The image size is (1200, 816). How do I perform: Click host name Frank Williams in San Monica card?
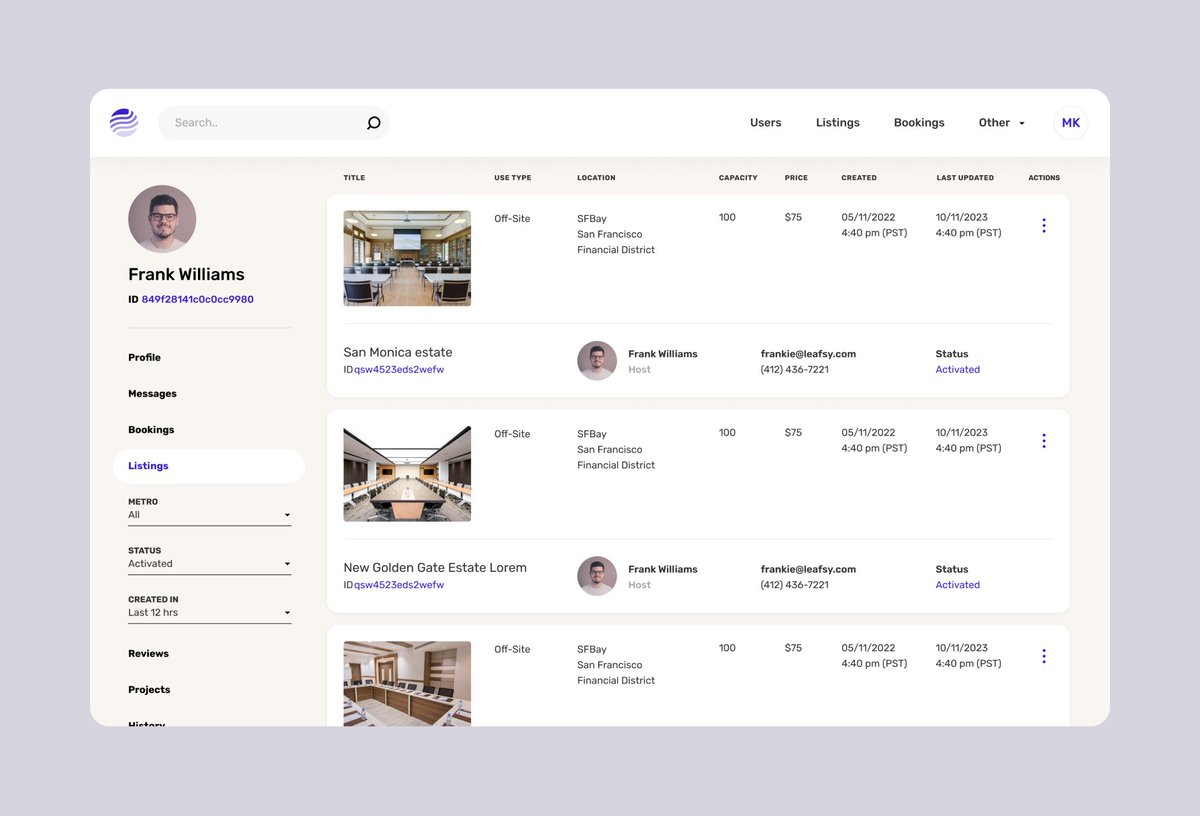663,354
